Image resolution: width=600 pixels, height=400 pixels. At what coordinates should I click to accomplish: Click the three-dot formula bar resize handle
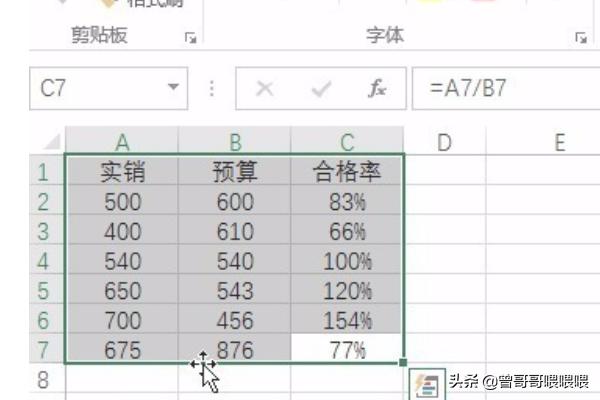212,89
